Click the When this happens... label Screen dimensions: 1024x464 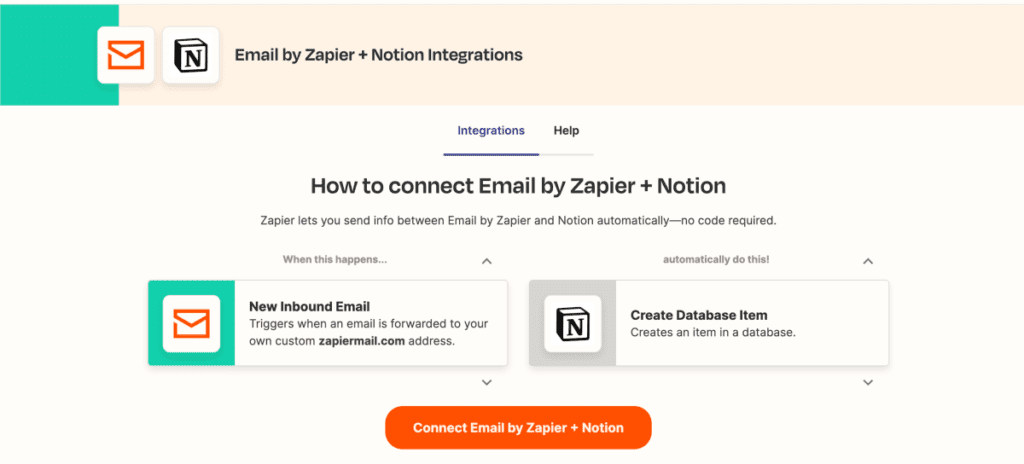pyautogui.click(x=334, y=260)
